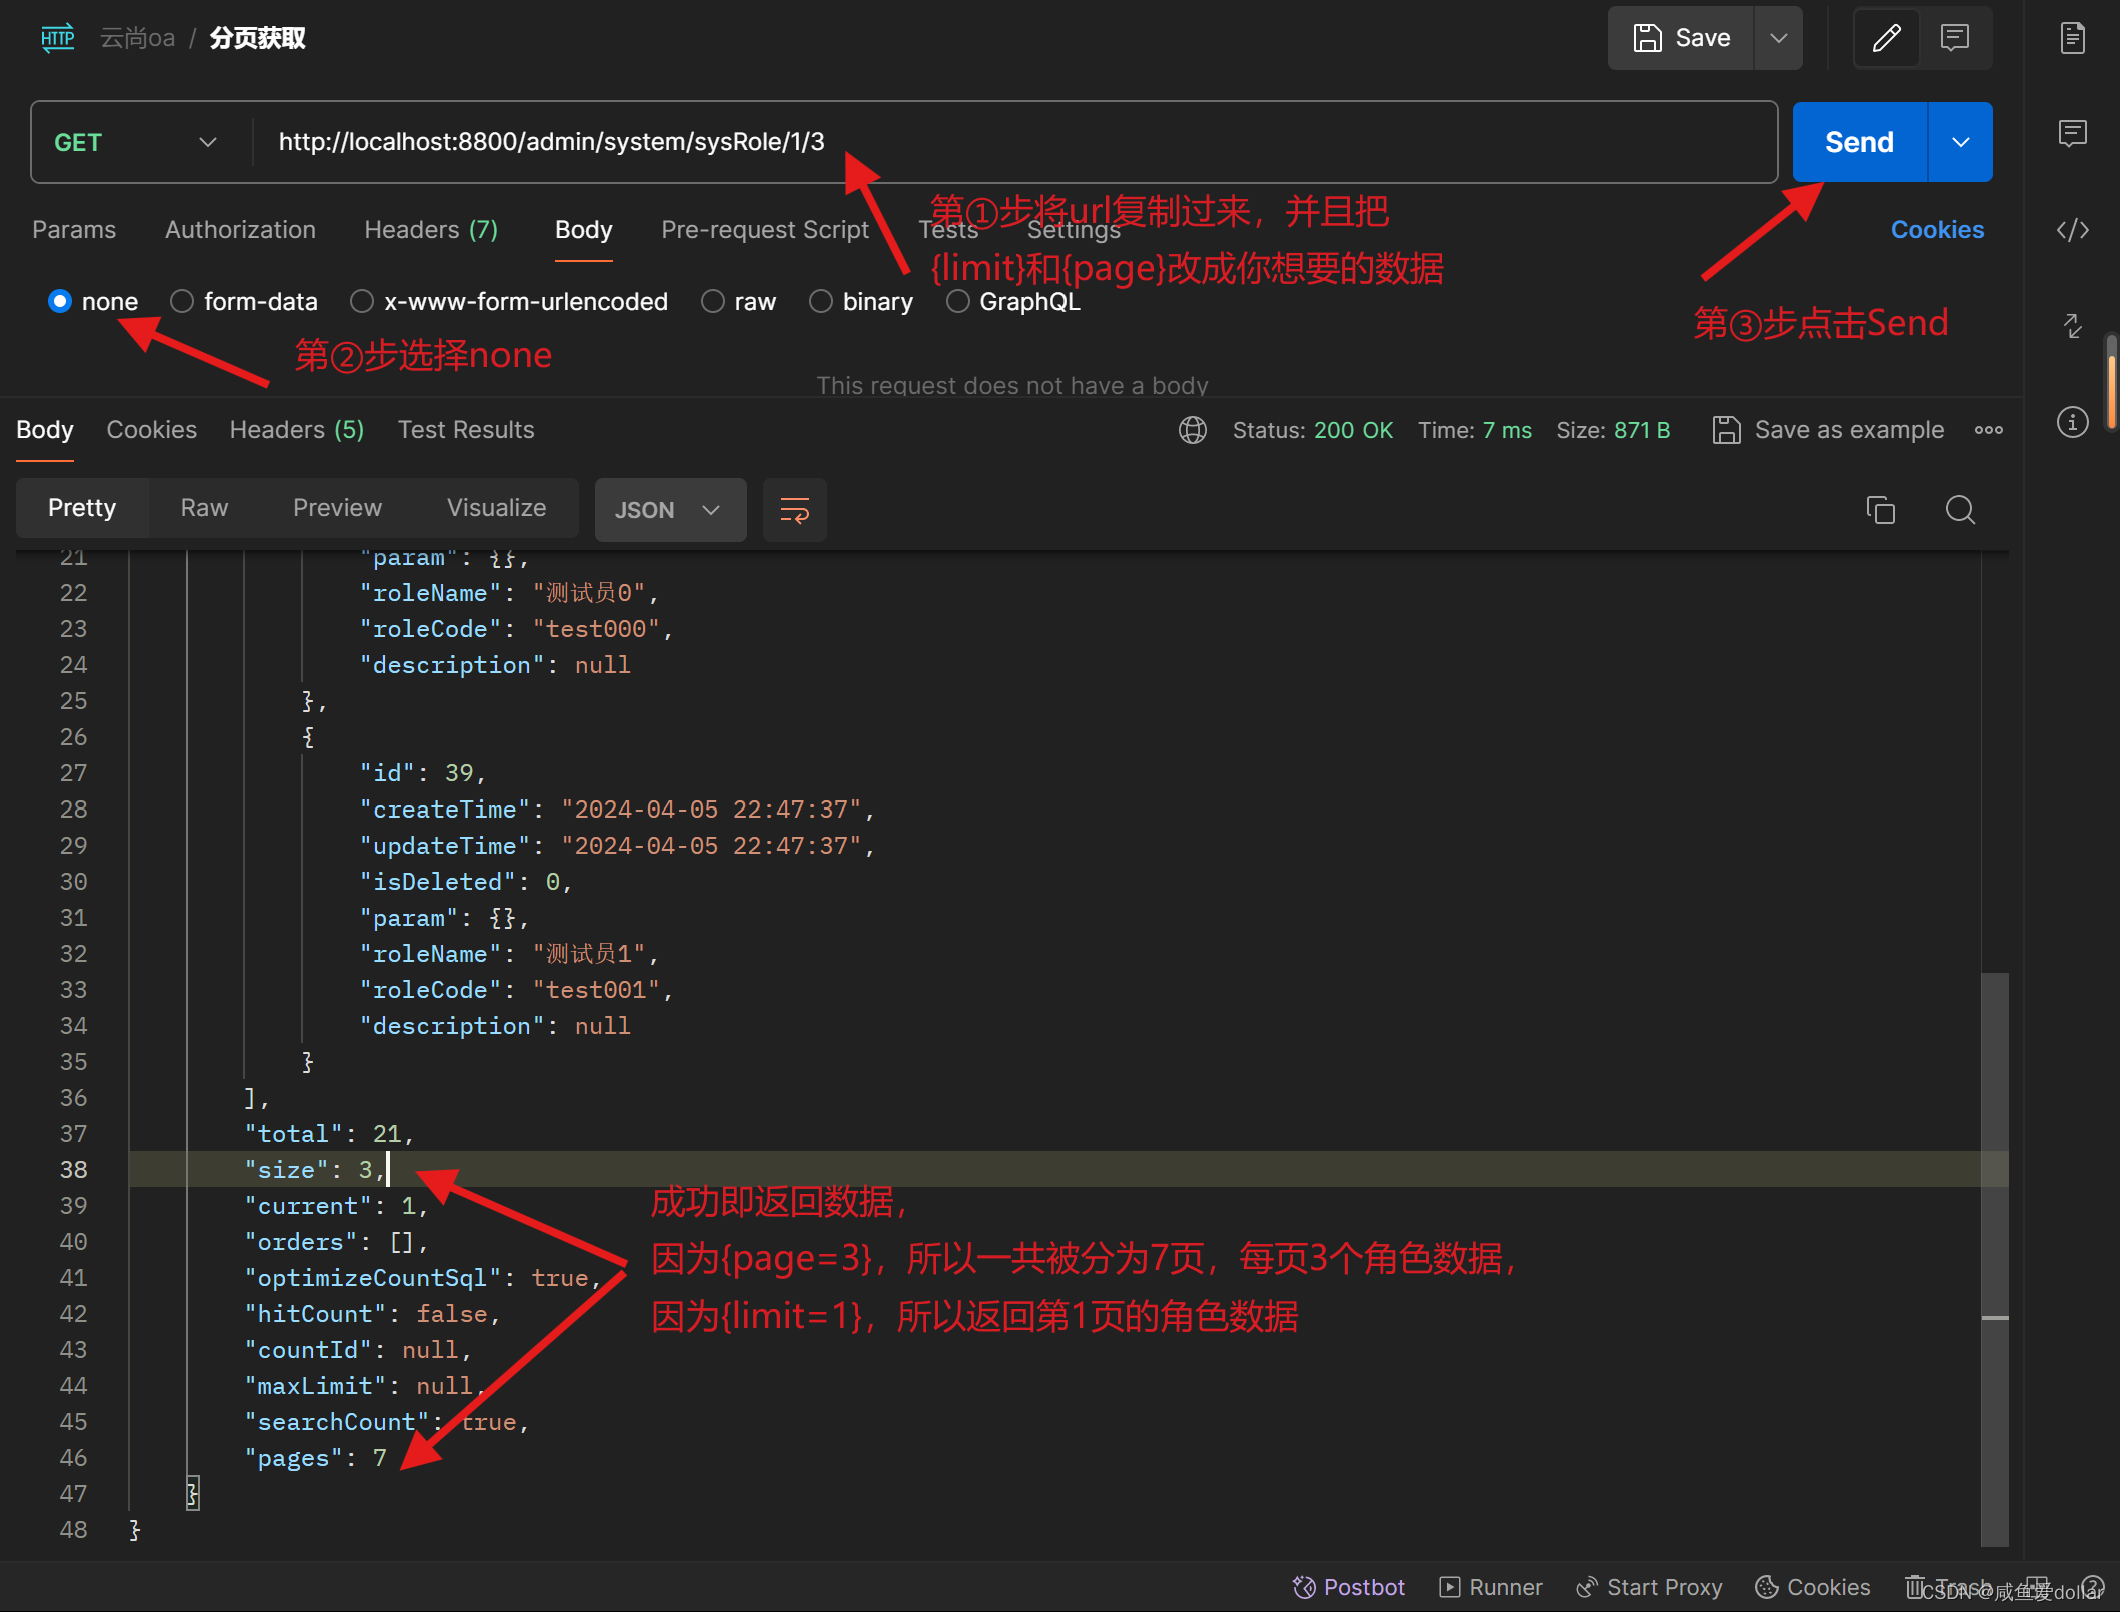Open the Save options dropdown arrow
The image size is (2120, 1612).
[x=1779, y=38]
